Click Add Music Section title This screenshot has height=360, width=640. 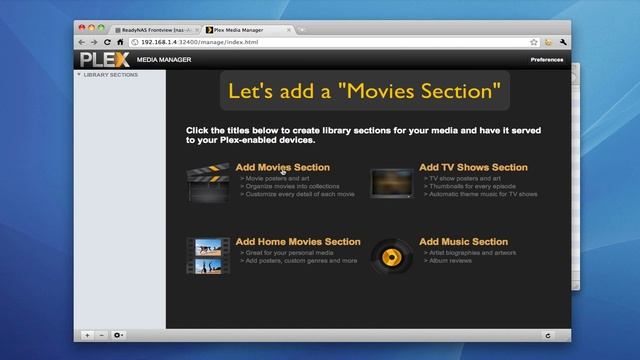pos(464,242)
